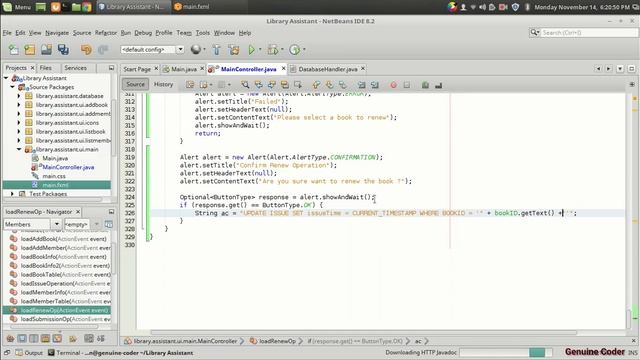
Task: Click the Open Project toolbar icon
Action: 46,50
